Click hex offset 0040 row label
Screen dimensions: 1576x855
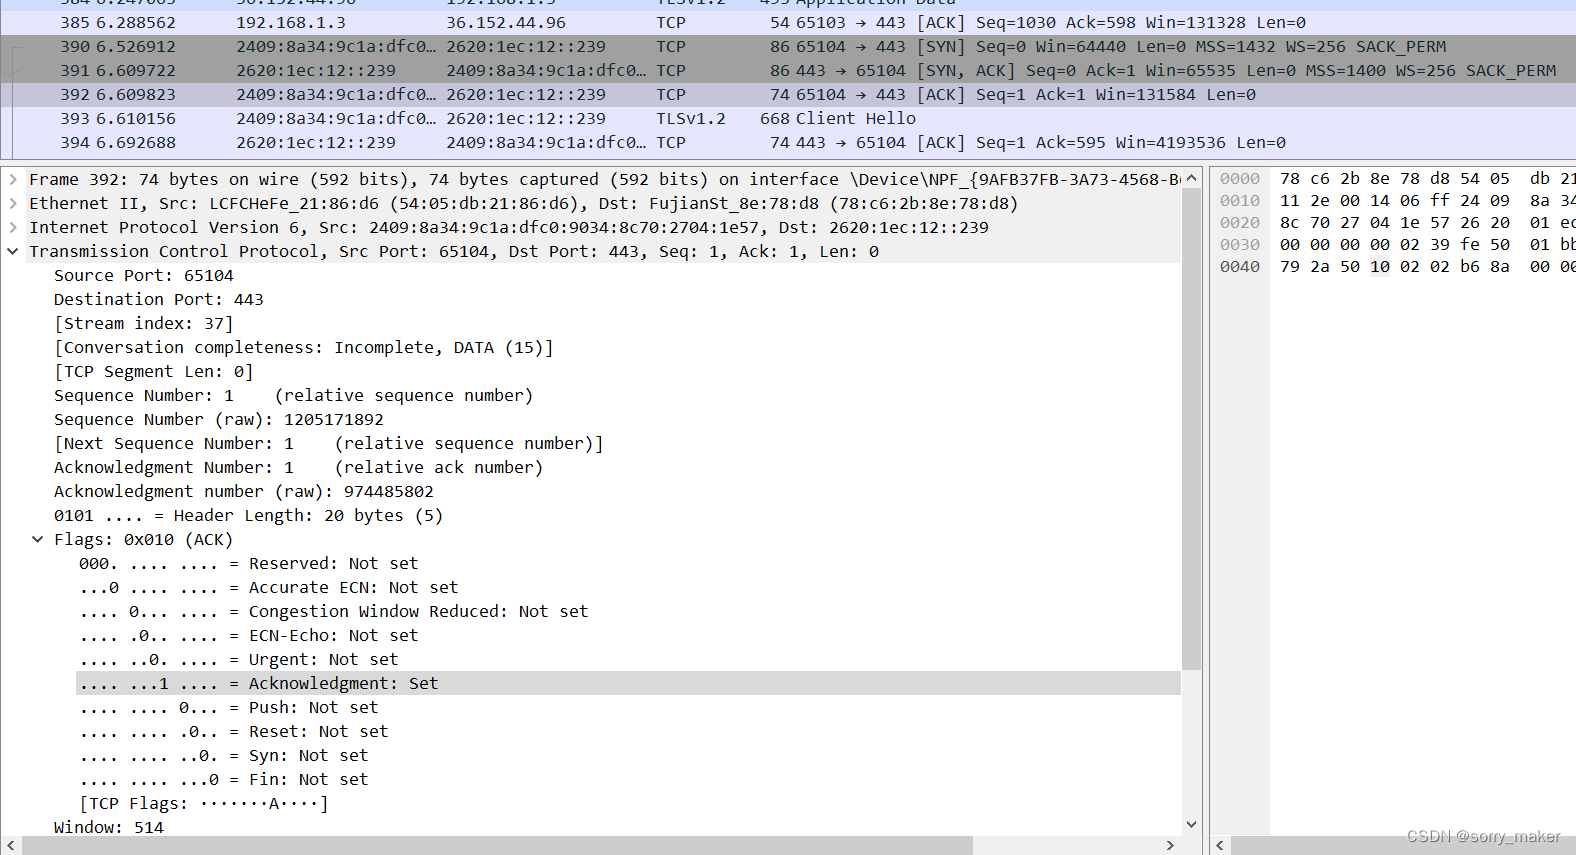click(1240, 267)
